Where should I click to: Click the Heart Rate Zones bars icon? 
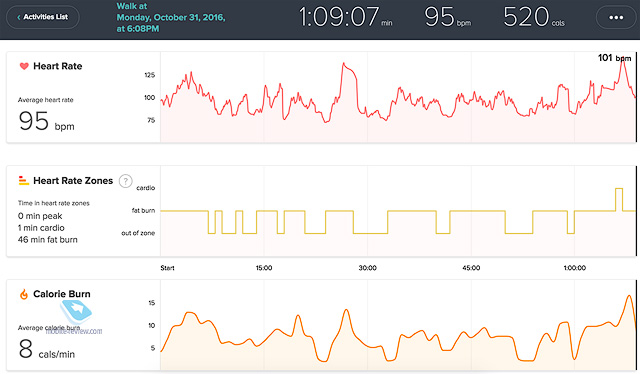pyautogui.click(x=24, y=180)
